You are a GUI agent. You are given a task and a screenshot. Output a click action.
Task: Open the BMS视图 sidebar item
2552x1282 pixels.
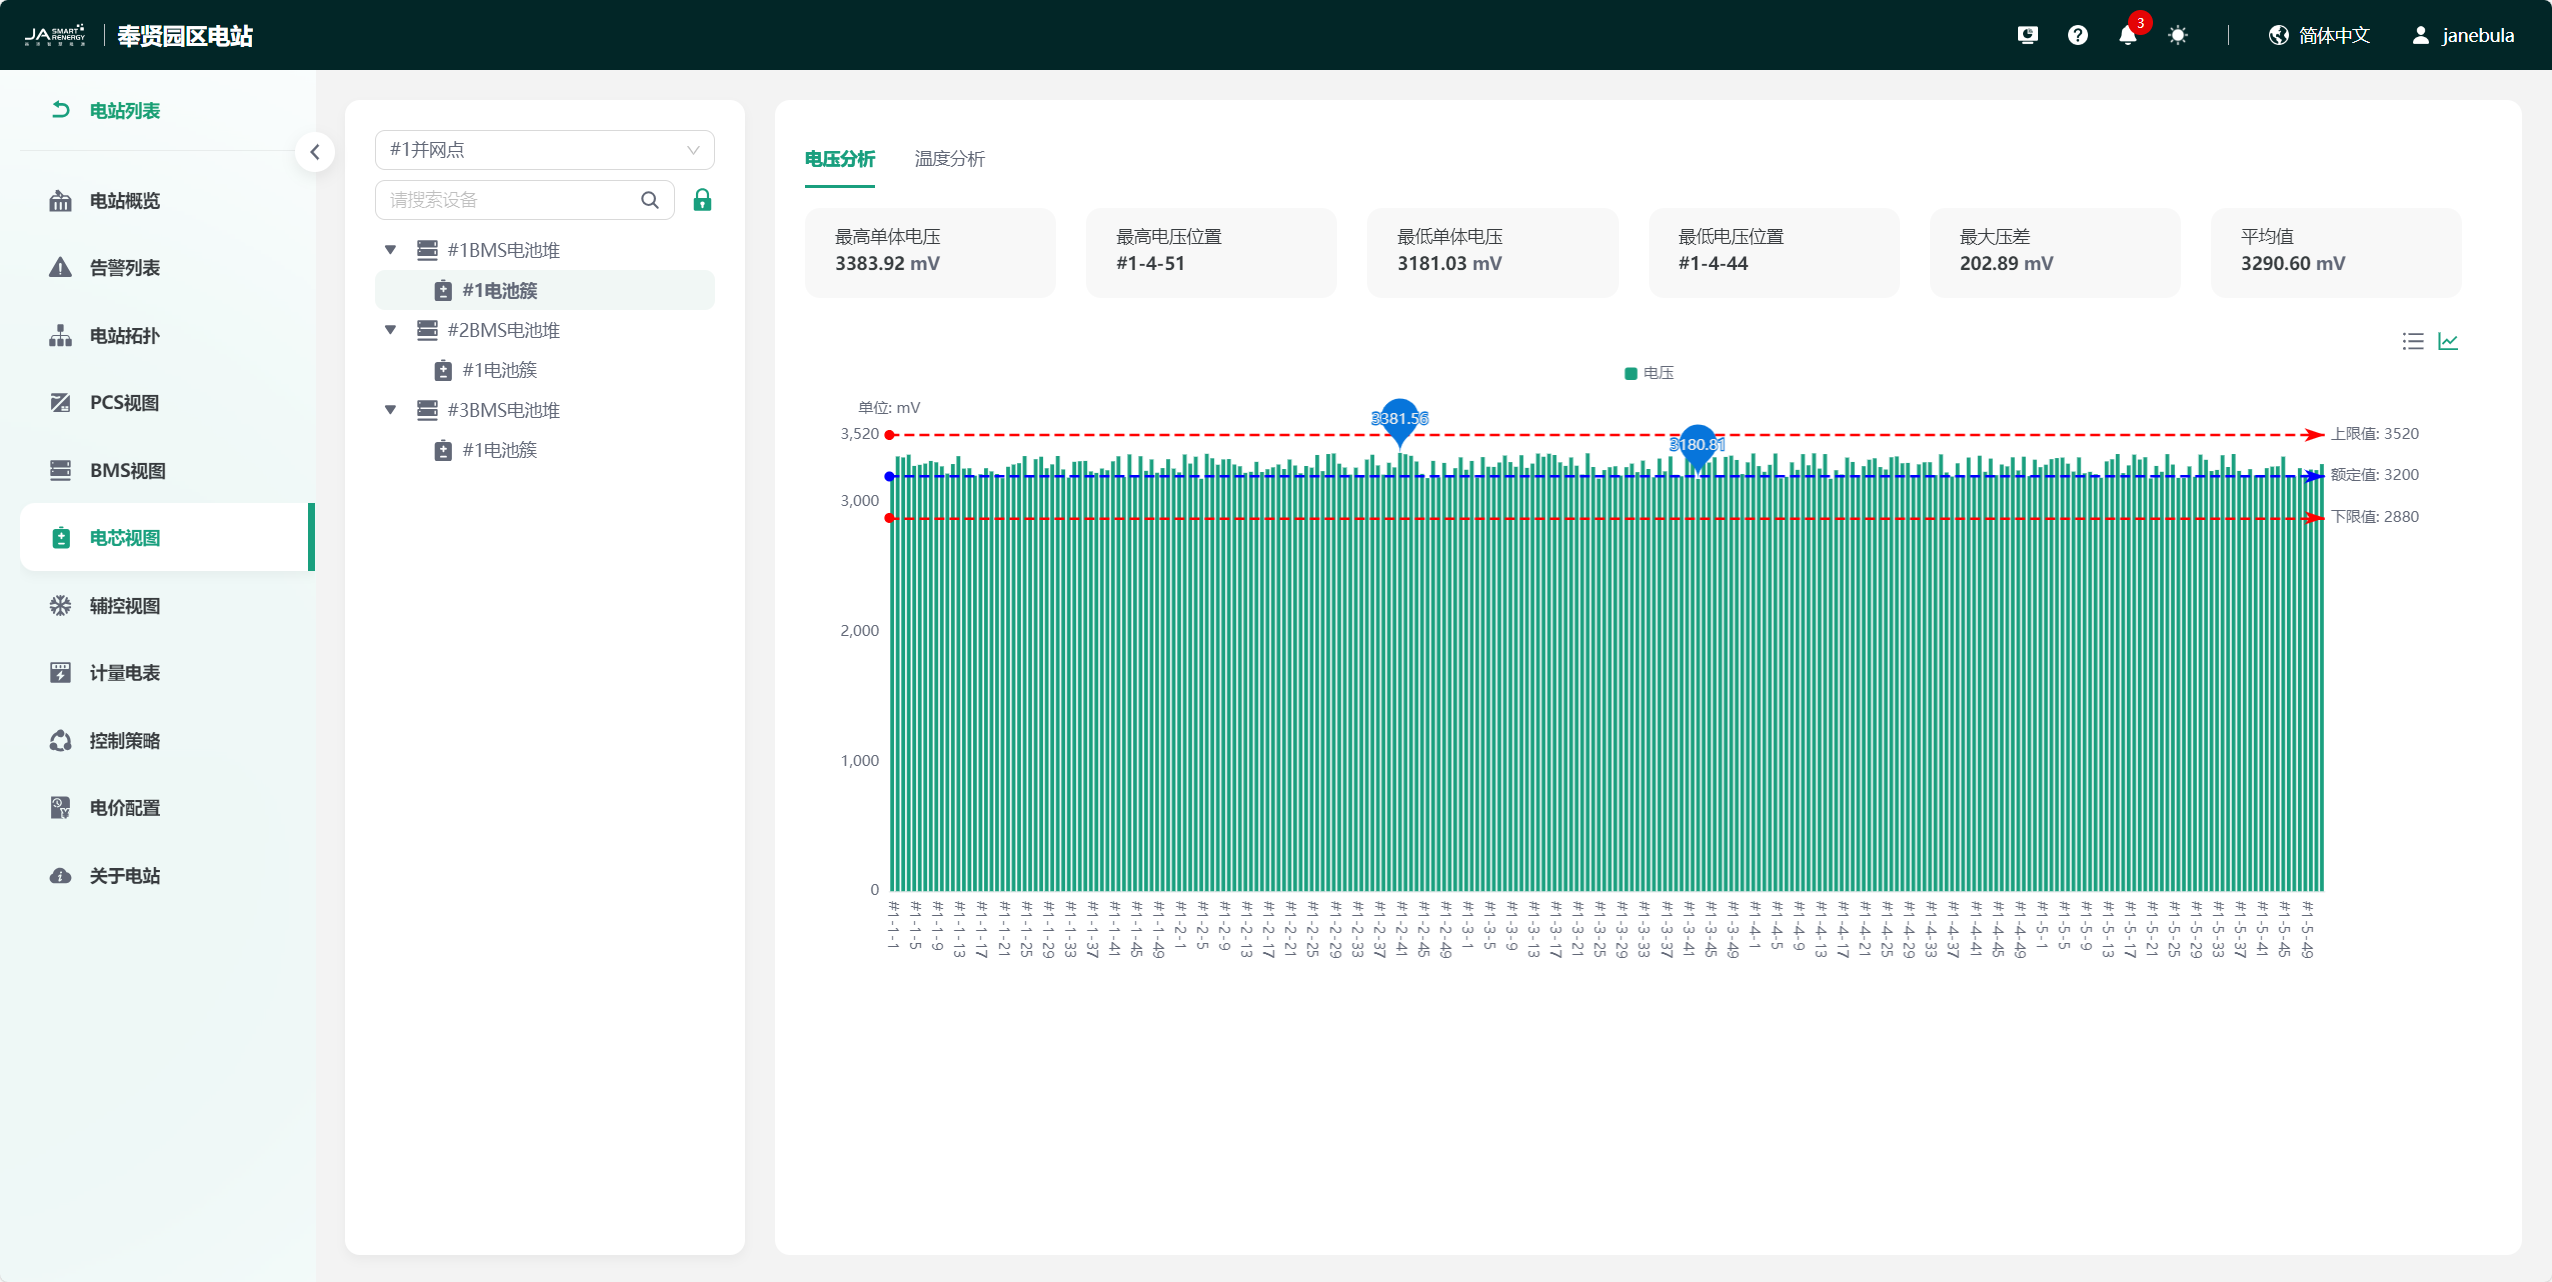coord(127,470)
